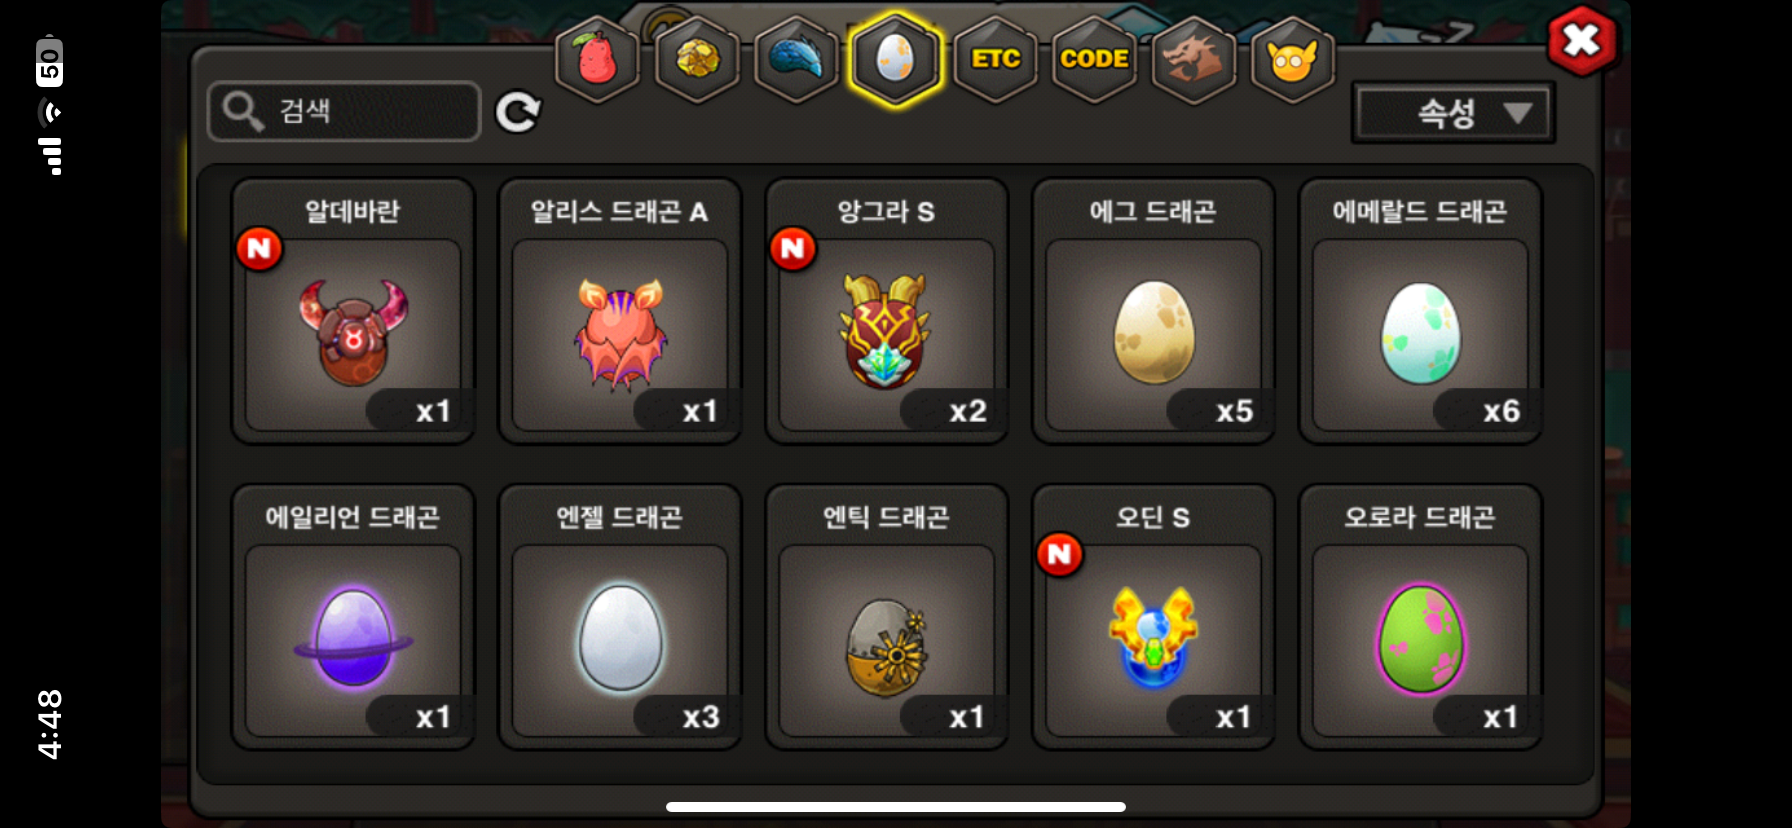Screen dimensions: 1792x828
Task: Close the inventory with the red X
Action: [1581, 41]
